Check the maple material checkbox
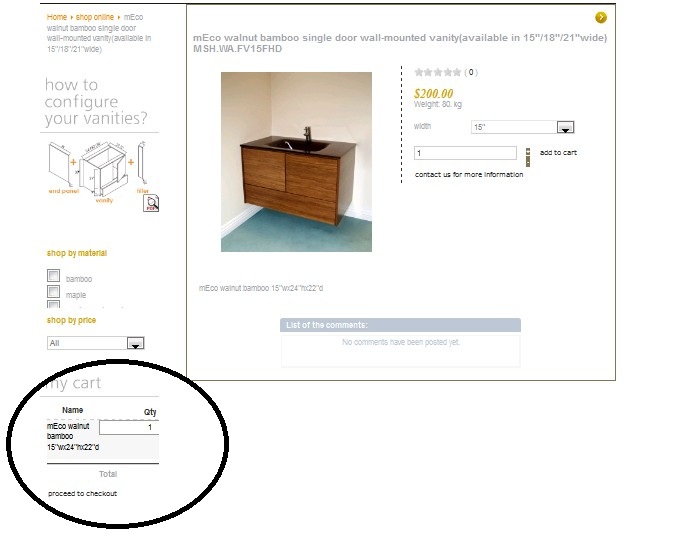 coord(53,291)
